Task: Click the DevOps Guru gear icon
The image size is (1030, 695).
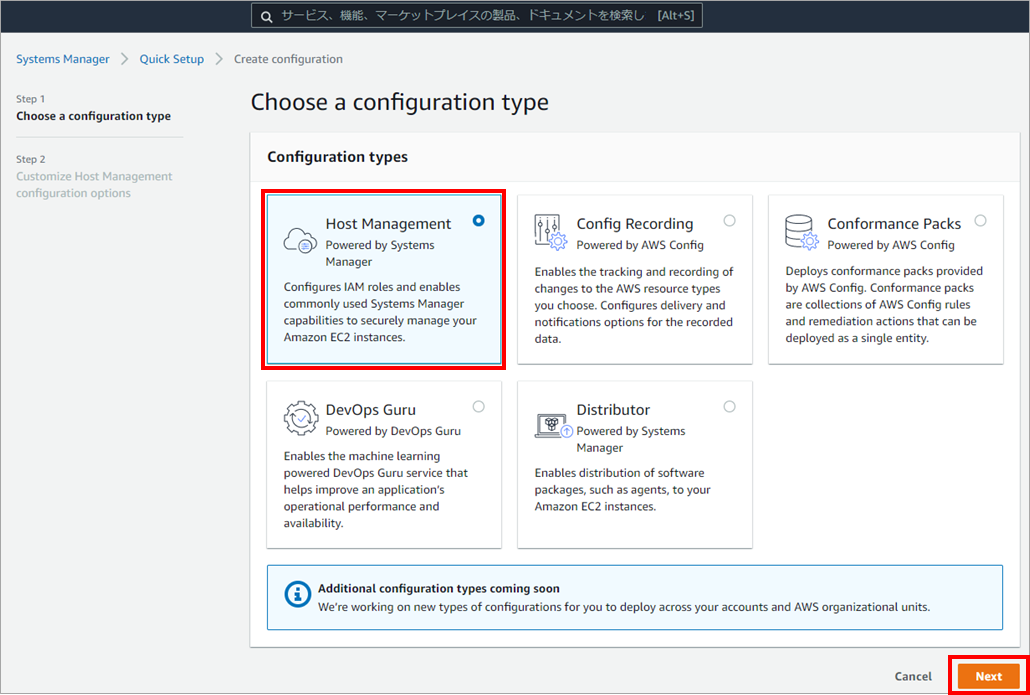Action: coord(301,418)
